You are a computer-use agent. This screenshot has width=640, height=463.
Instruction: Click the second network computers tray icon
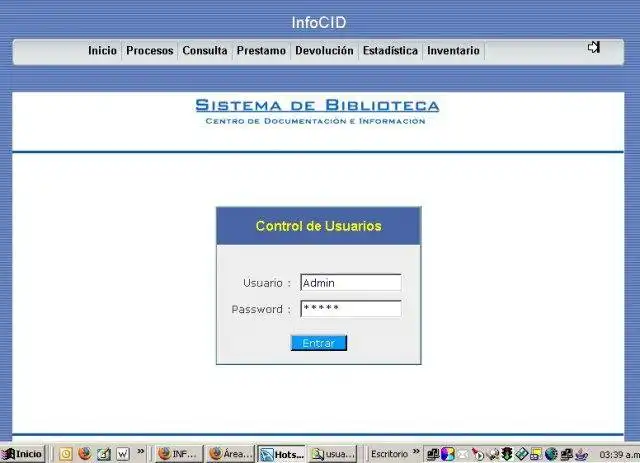pyautogui.click(x=566, y=454)
